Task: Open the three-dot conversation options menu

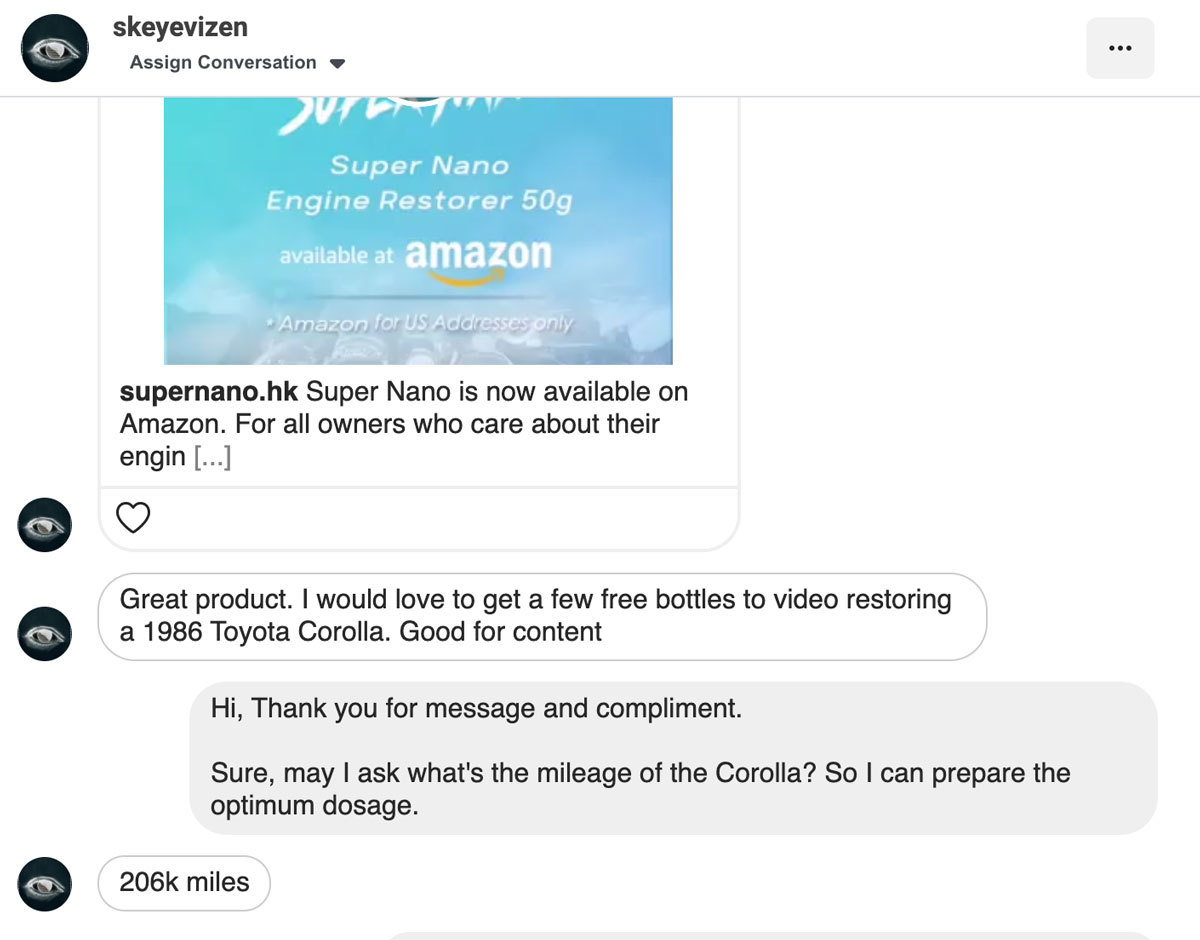Action: coord(1120,47)
